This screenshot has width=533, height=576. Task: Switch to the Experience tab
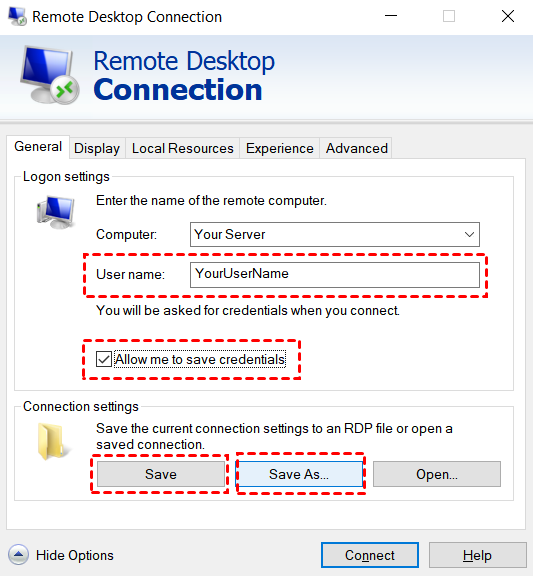280,148
